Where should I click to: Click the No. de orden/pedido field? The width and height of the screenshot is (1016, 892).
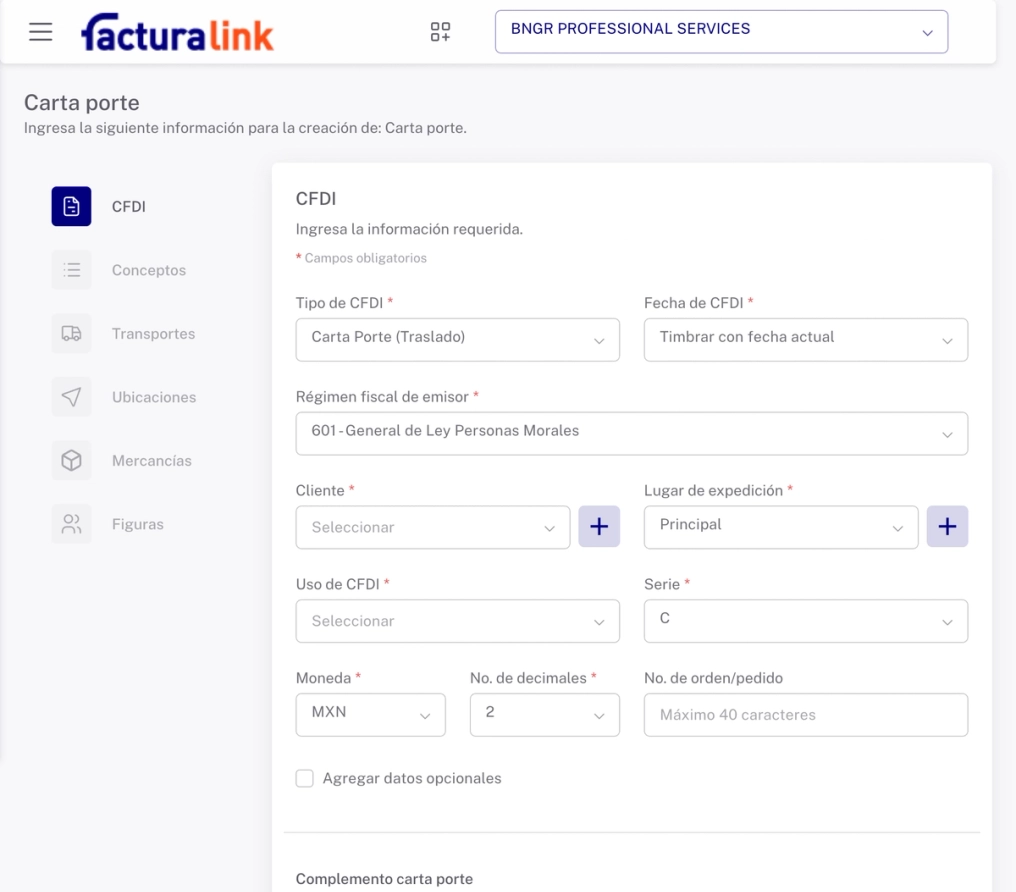[x=805, y=715]
